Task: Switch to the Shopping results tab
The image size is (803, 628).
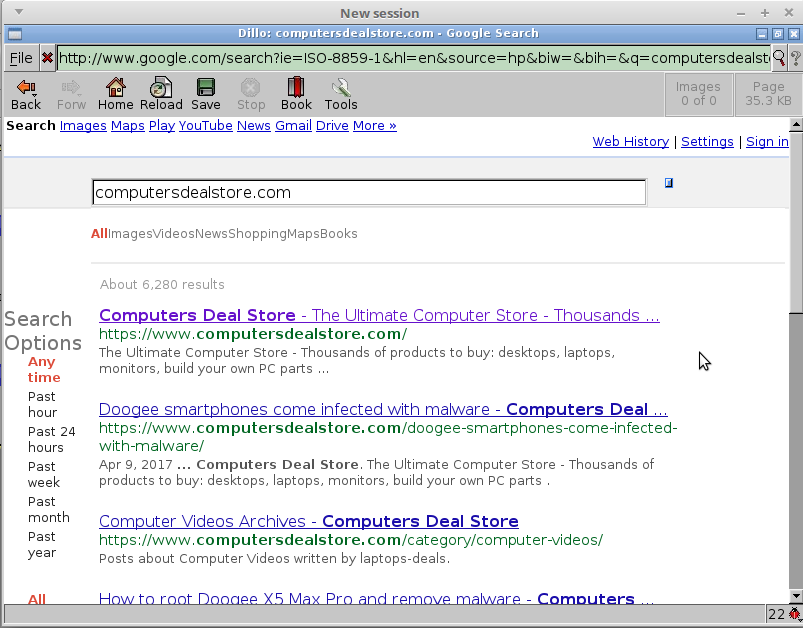Action: click(257, 234)
